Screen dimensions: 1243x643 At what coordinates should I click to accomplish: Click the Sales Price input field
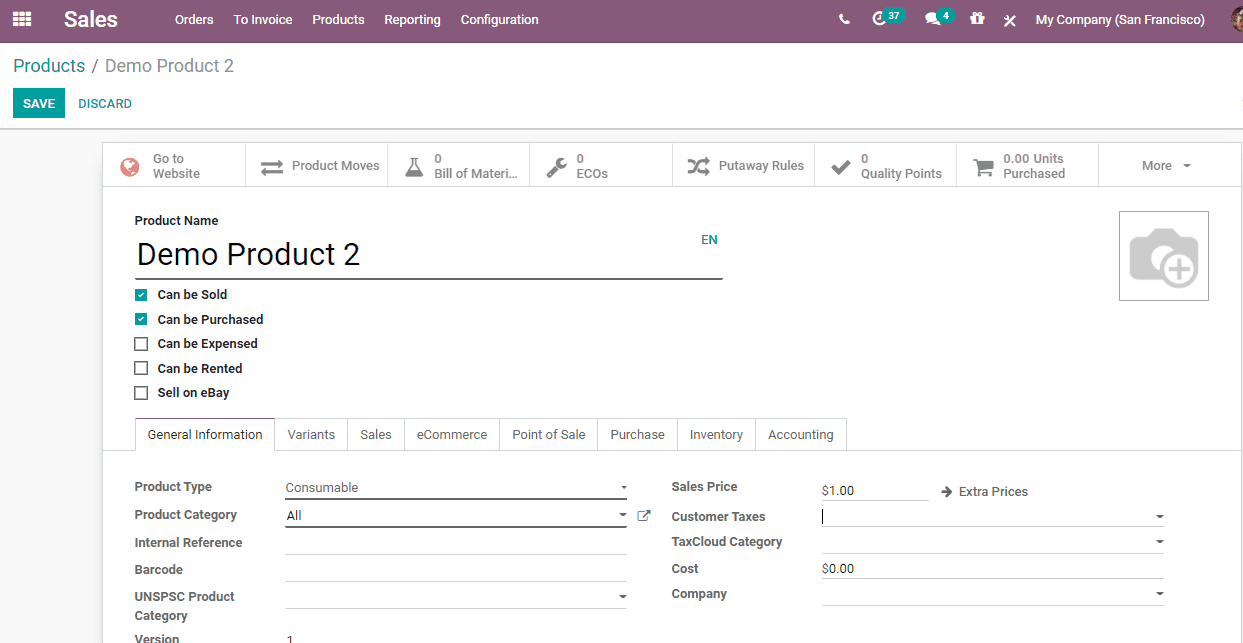coord(875,491)
